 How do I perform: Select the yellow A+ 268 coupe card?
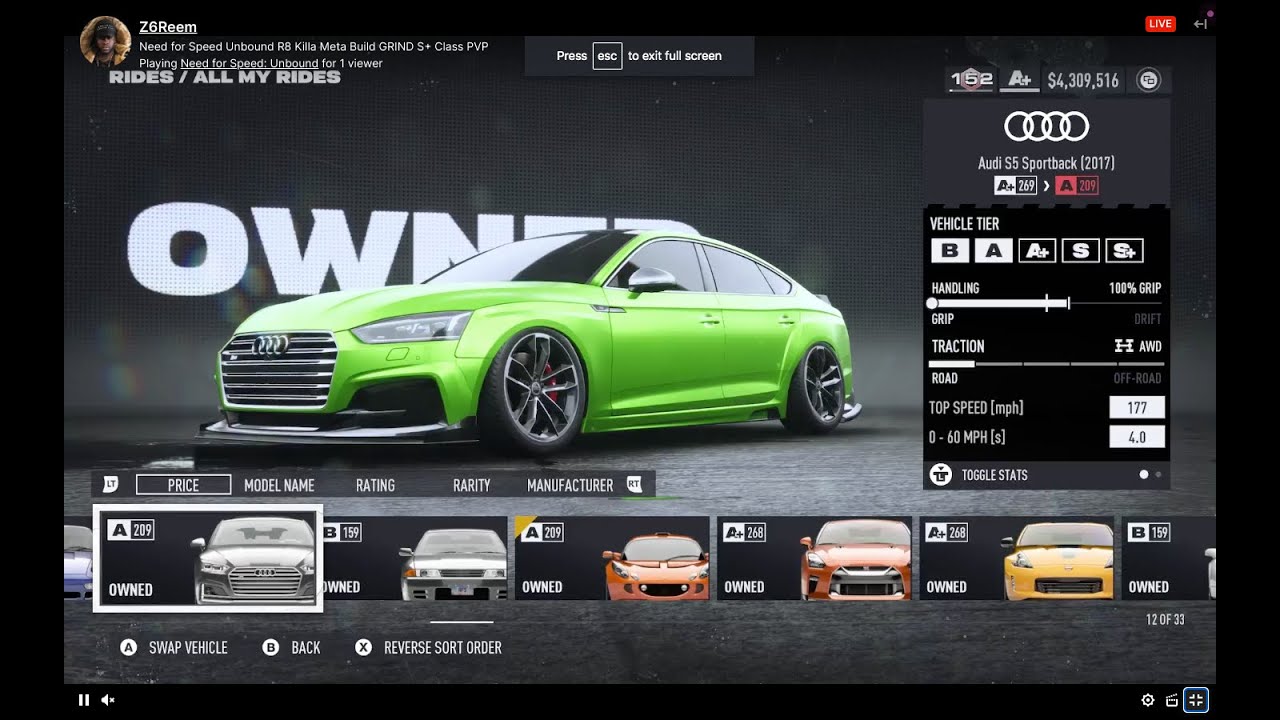(1016, 558)
